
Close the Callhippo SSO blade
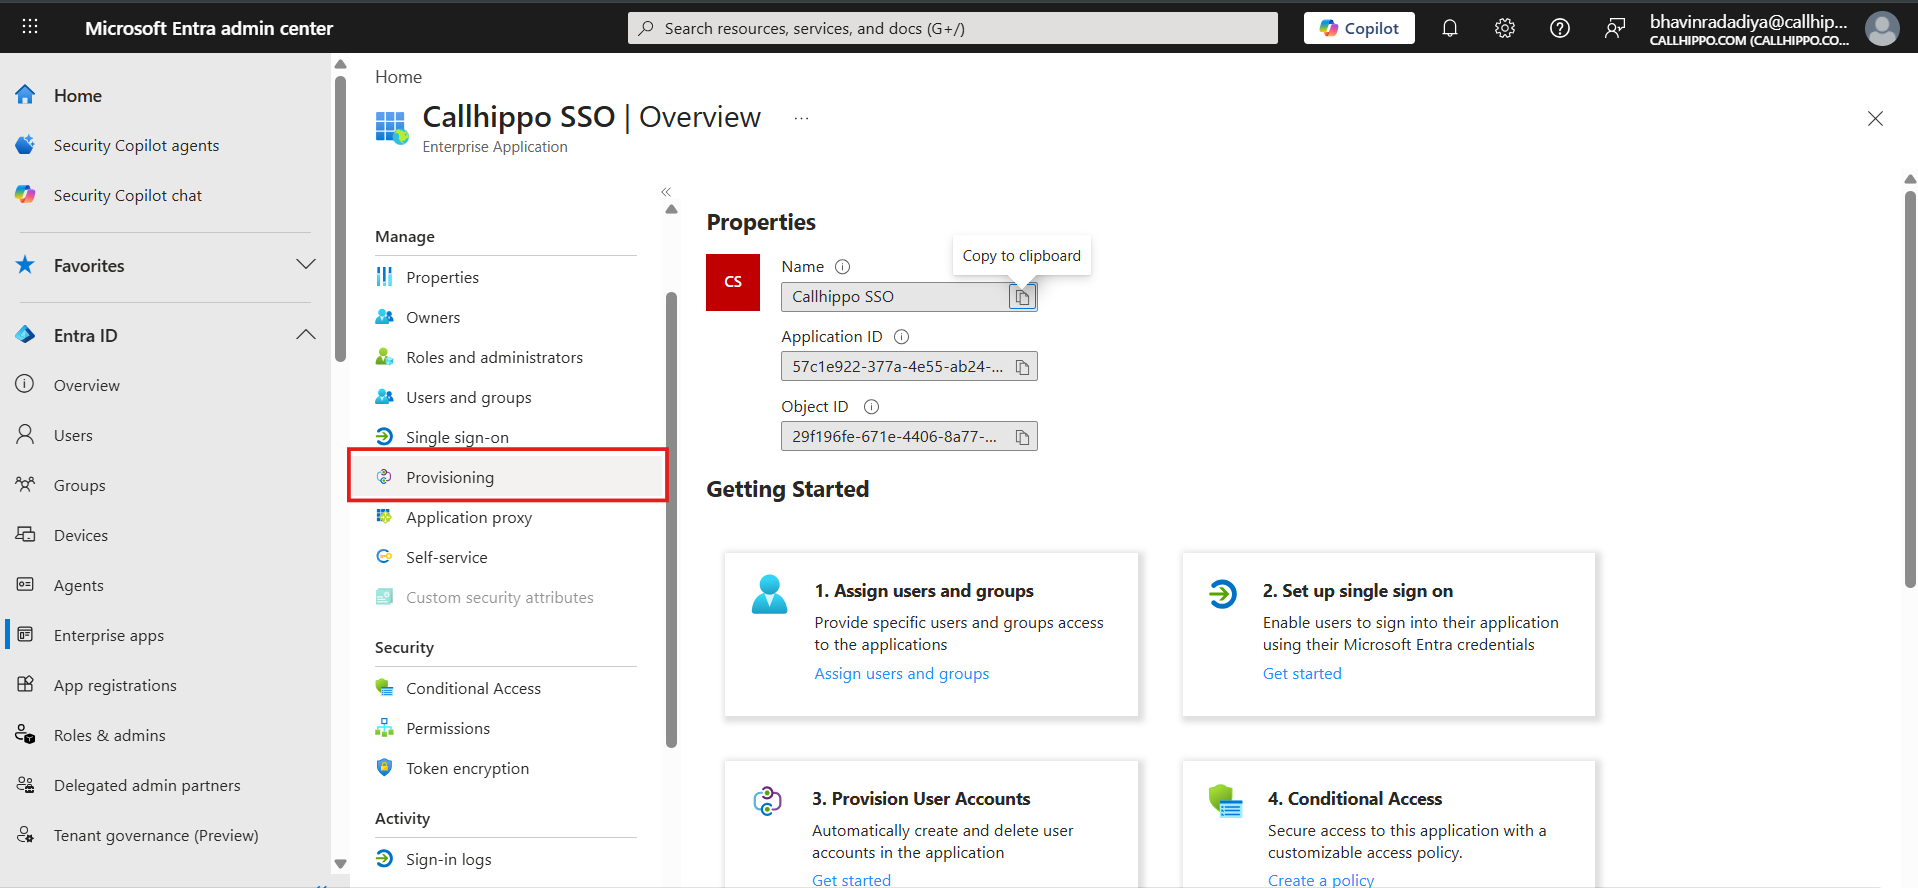point(1875,118)
